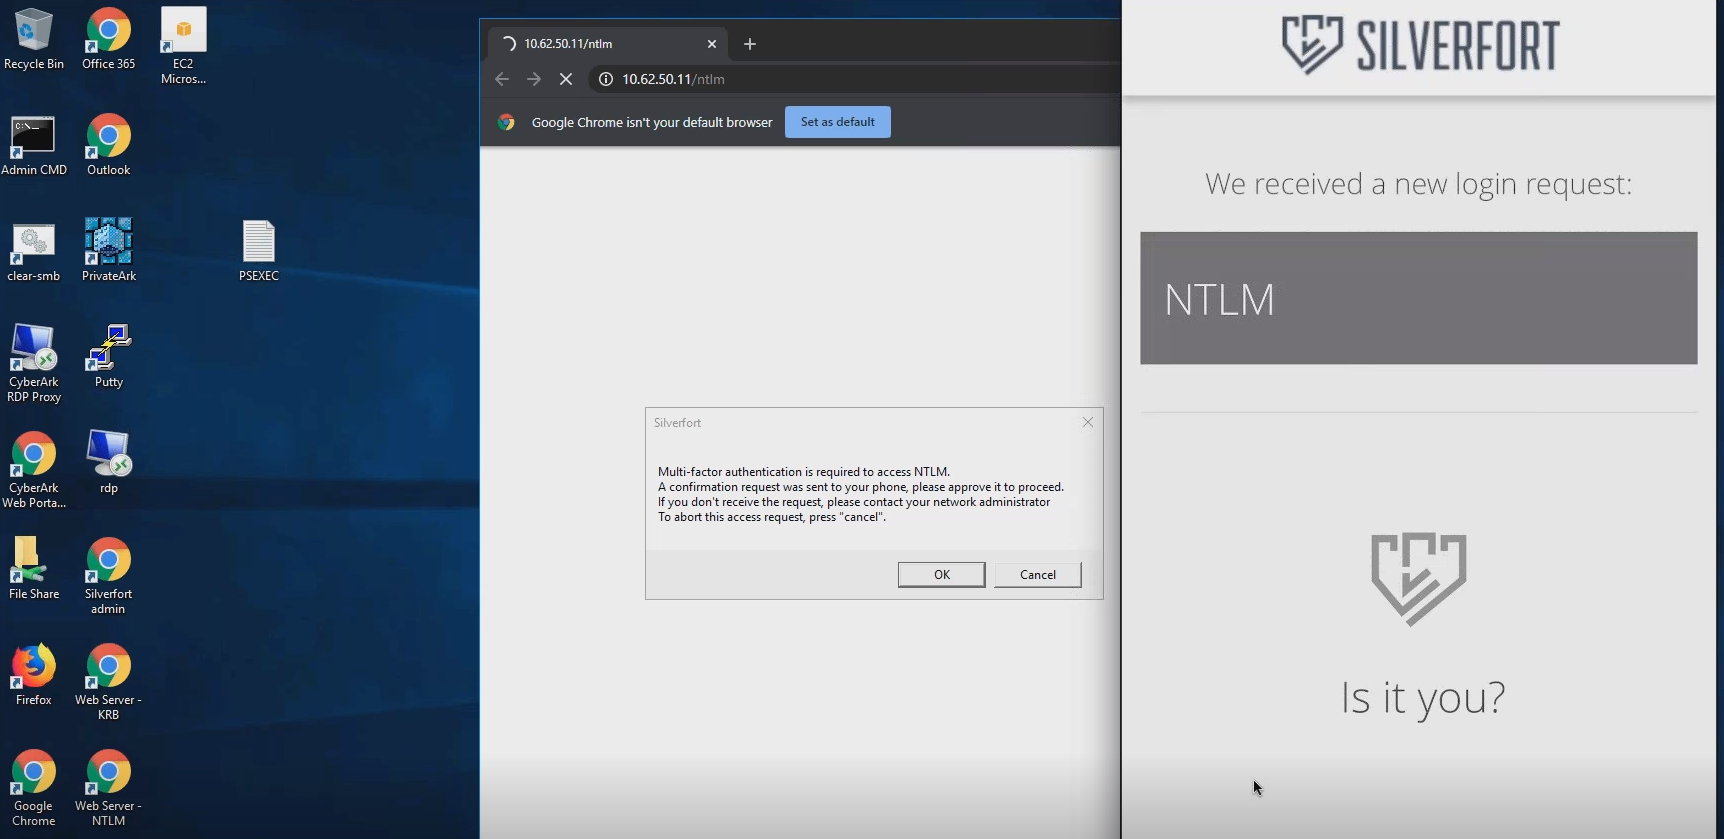Screen dimensions: 1724x839
Task: Launch the Silverfort admin shortcut
Action: (x=108, y=576)
